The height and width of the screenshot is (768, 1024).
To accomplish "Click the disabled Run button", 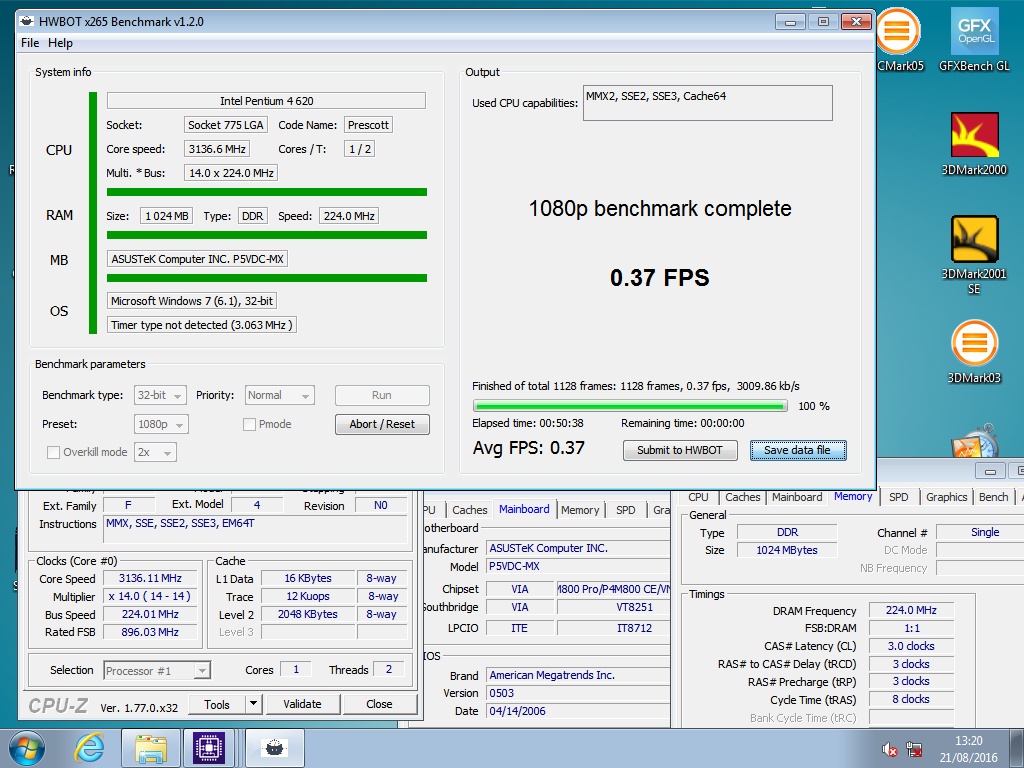I will (x=382, y=395).
